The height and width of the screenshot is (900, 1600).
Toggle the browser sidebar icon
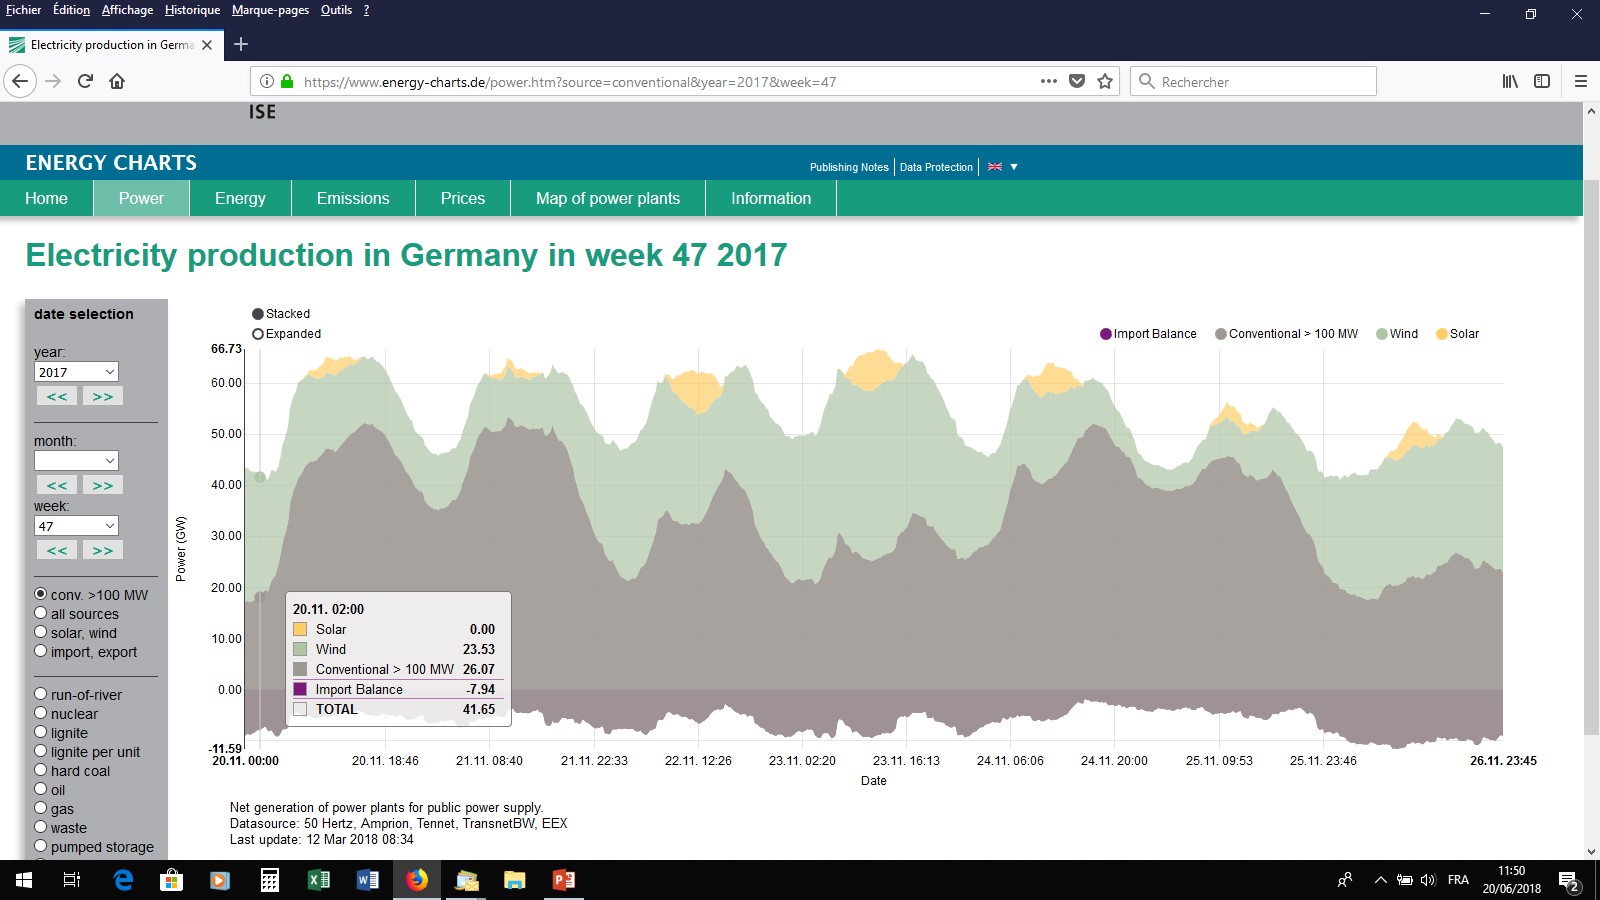point(1542,81)
